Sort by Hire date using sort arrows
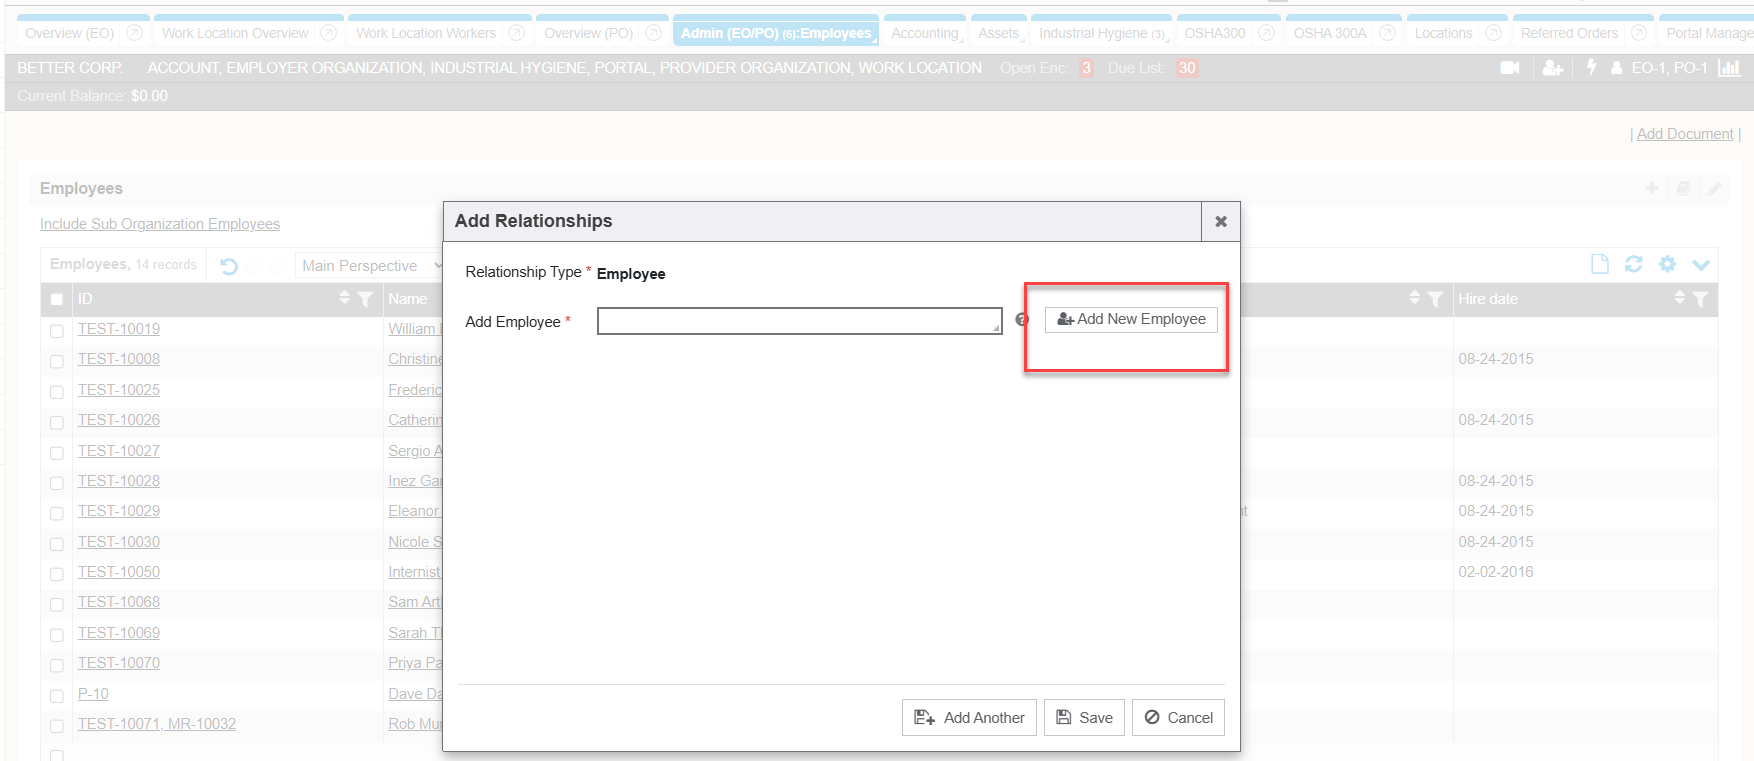The image size is (1754, 761). (x=1680, y=298)
